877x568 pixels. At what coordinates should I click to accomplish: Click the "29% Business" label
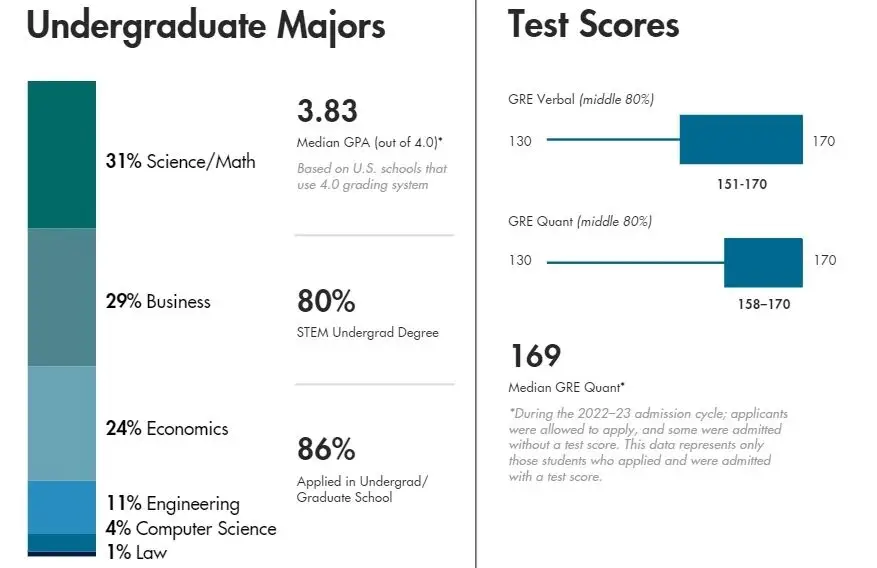pos(158,302)
